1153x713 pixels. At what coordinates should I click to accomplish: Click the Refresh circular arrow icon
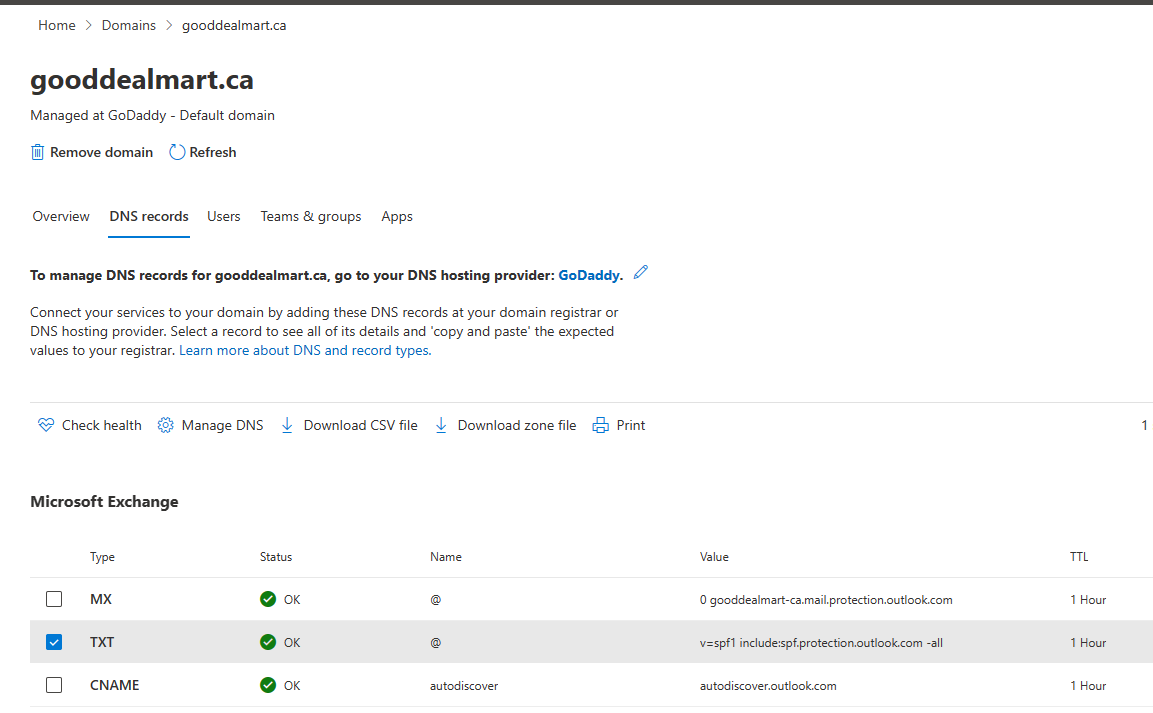coord(177,152)
